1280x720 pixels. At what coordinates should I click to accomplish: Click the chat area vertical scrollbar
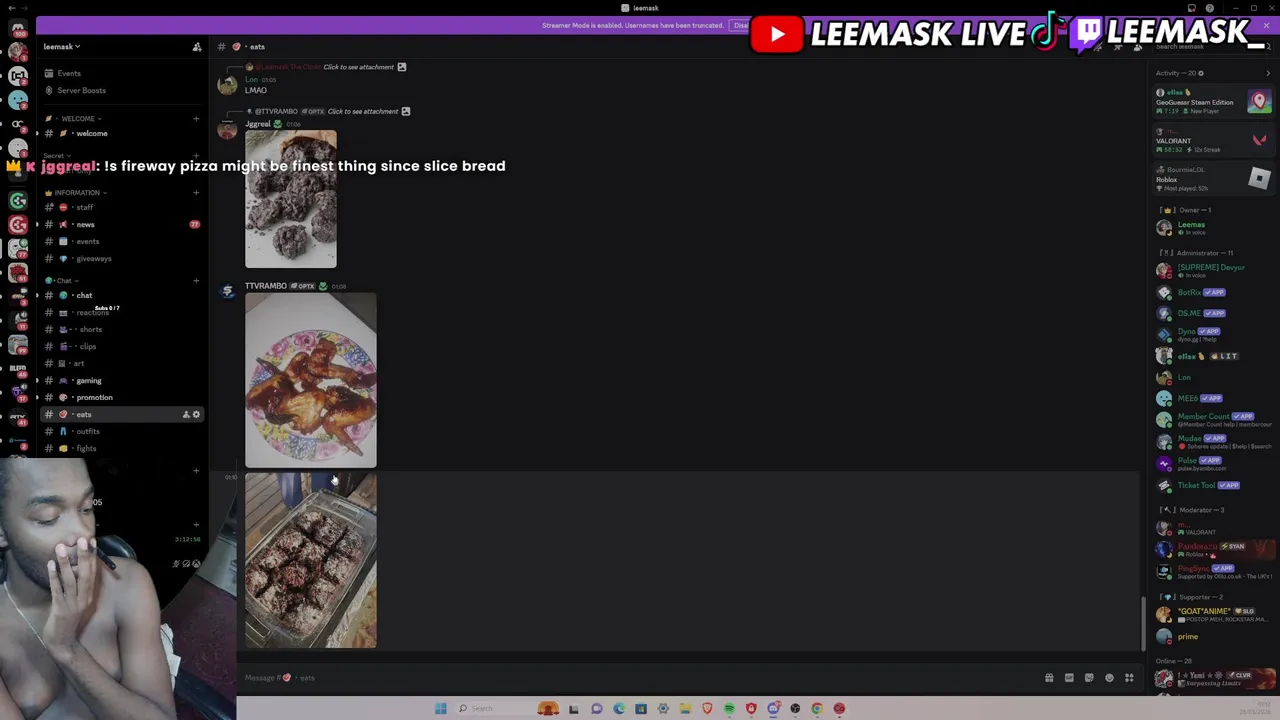pos(1143,622)
